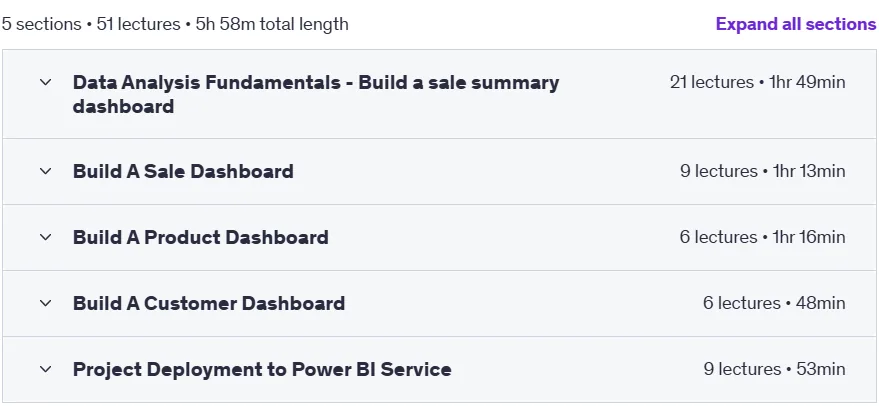Click the 1hr 49min duration label
Image resolution: width=879 pixels, height=406 pixels.
pos(807,82)
